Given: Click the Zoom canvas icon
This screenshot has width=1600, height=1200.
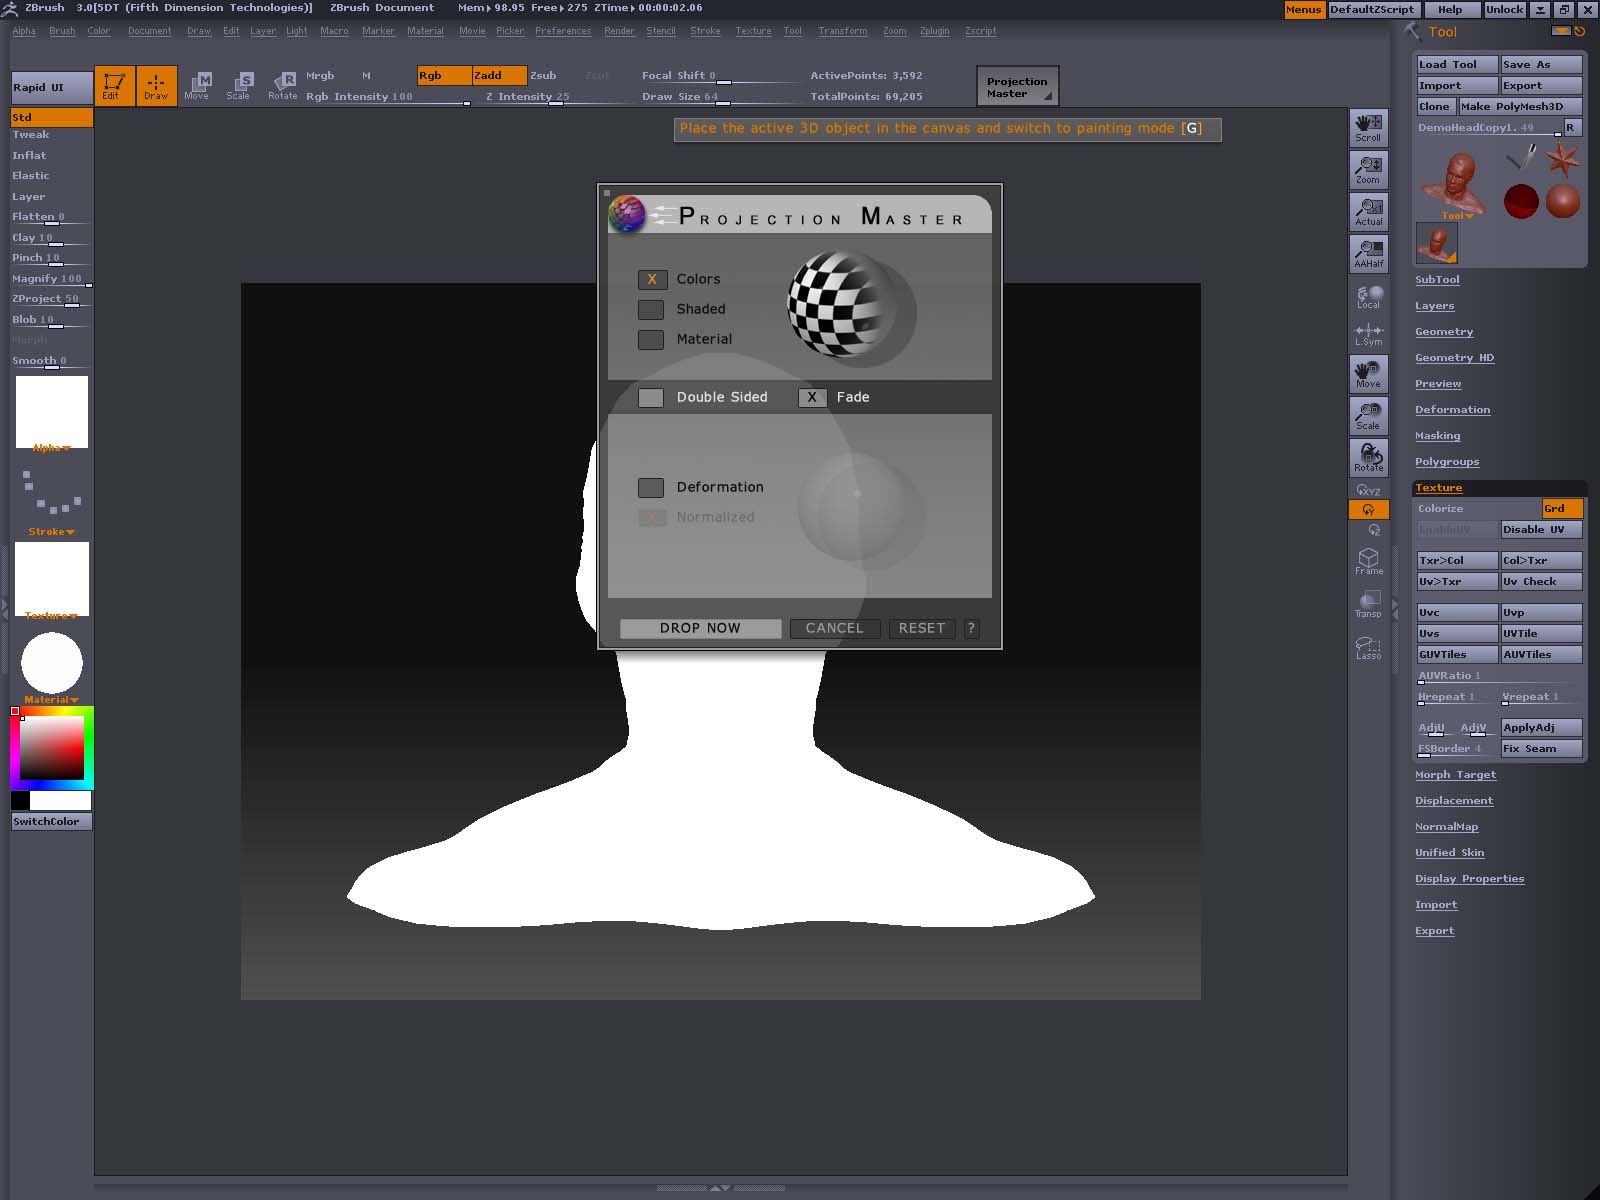Looking at the screenshot, I should 1368,169.
